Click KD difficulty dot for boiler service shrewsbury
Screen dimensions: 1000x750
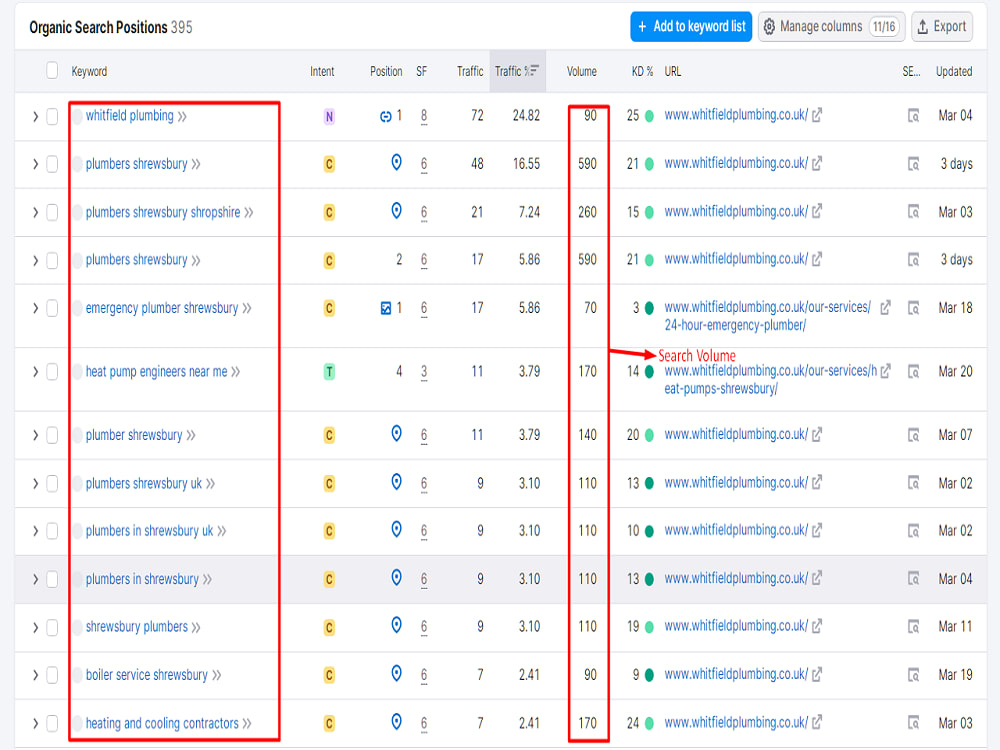[649, 675]
